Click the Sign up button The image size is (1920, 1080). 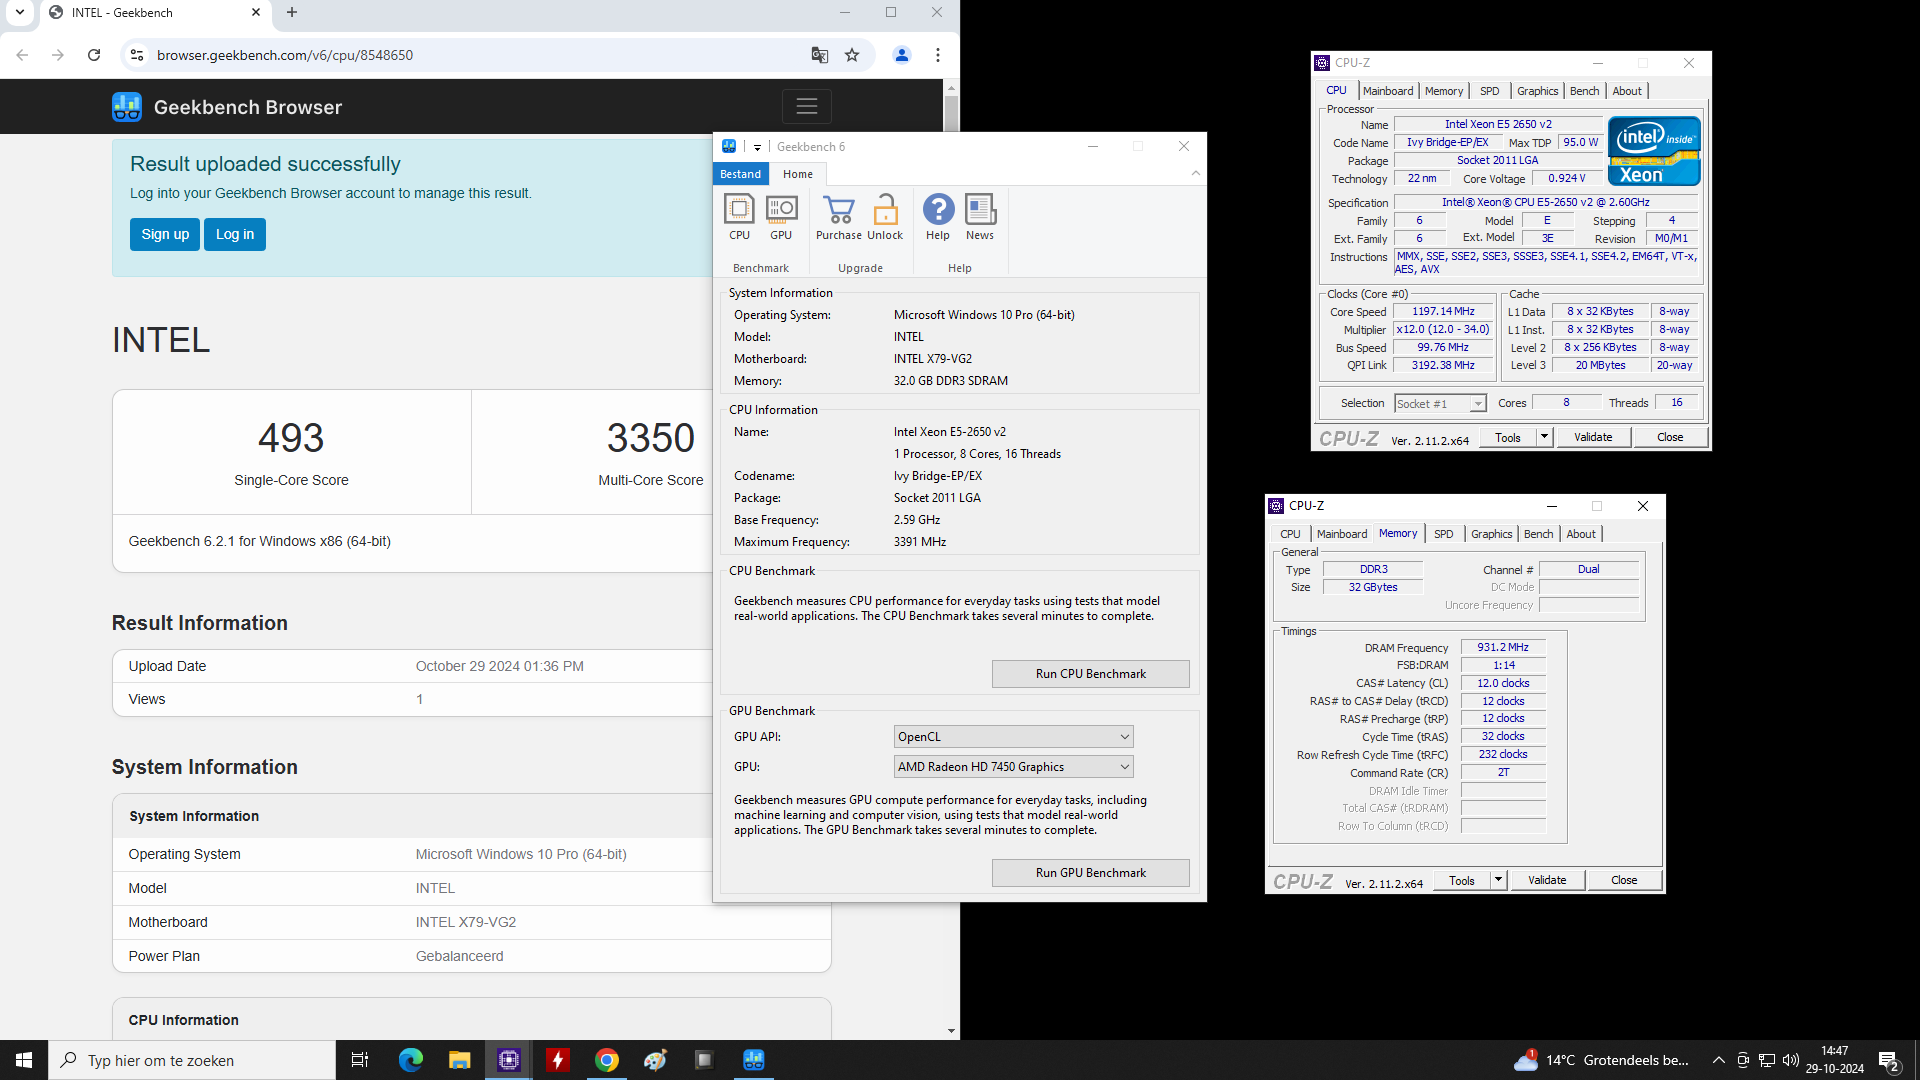coord(165,234)
